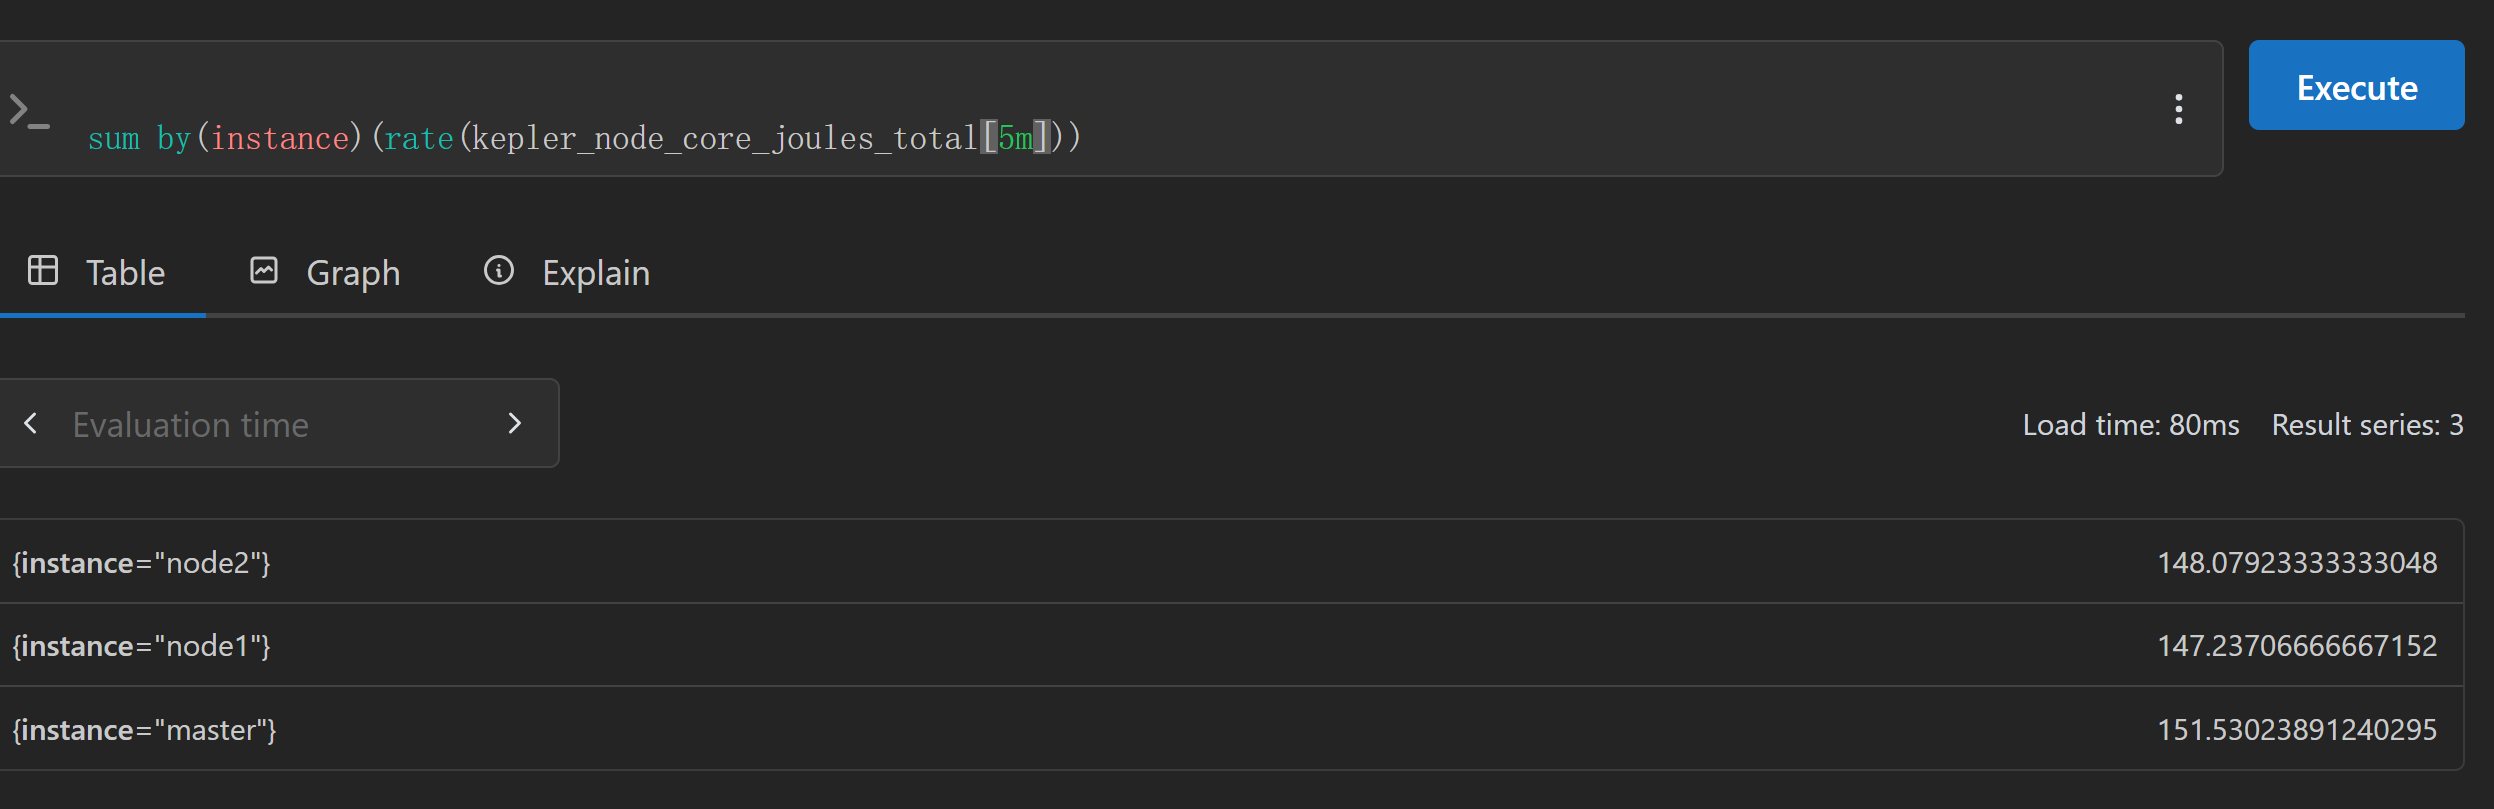
Task: Select the instance="master" result row
Action: pos(1230,729)
